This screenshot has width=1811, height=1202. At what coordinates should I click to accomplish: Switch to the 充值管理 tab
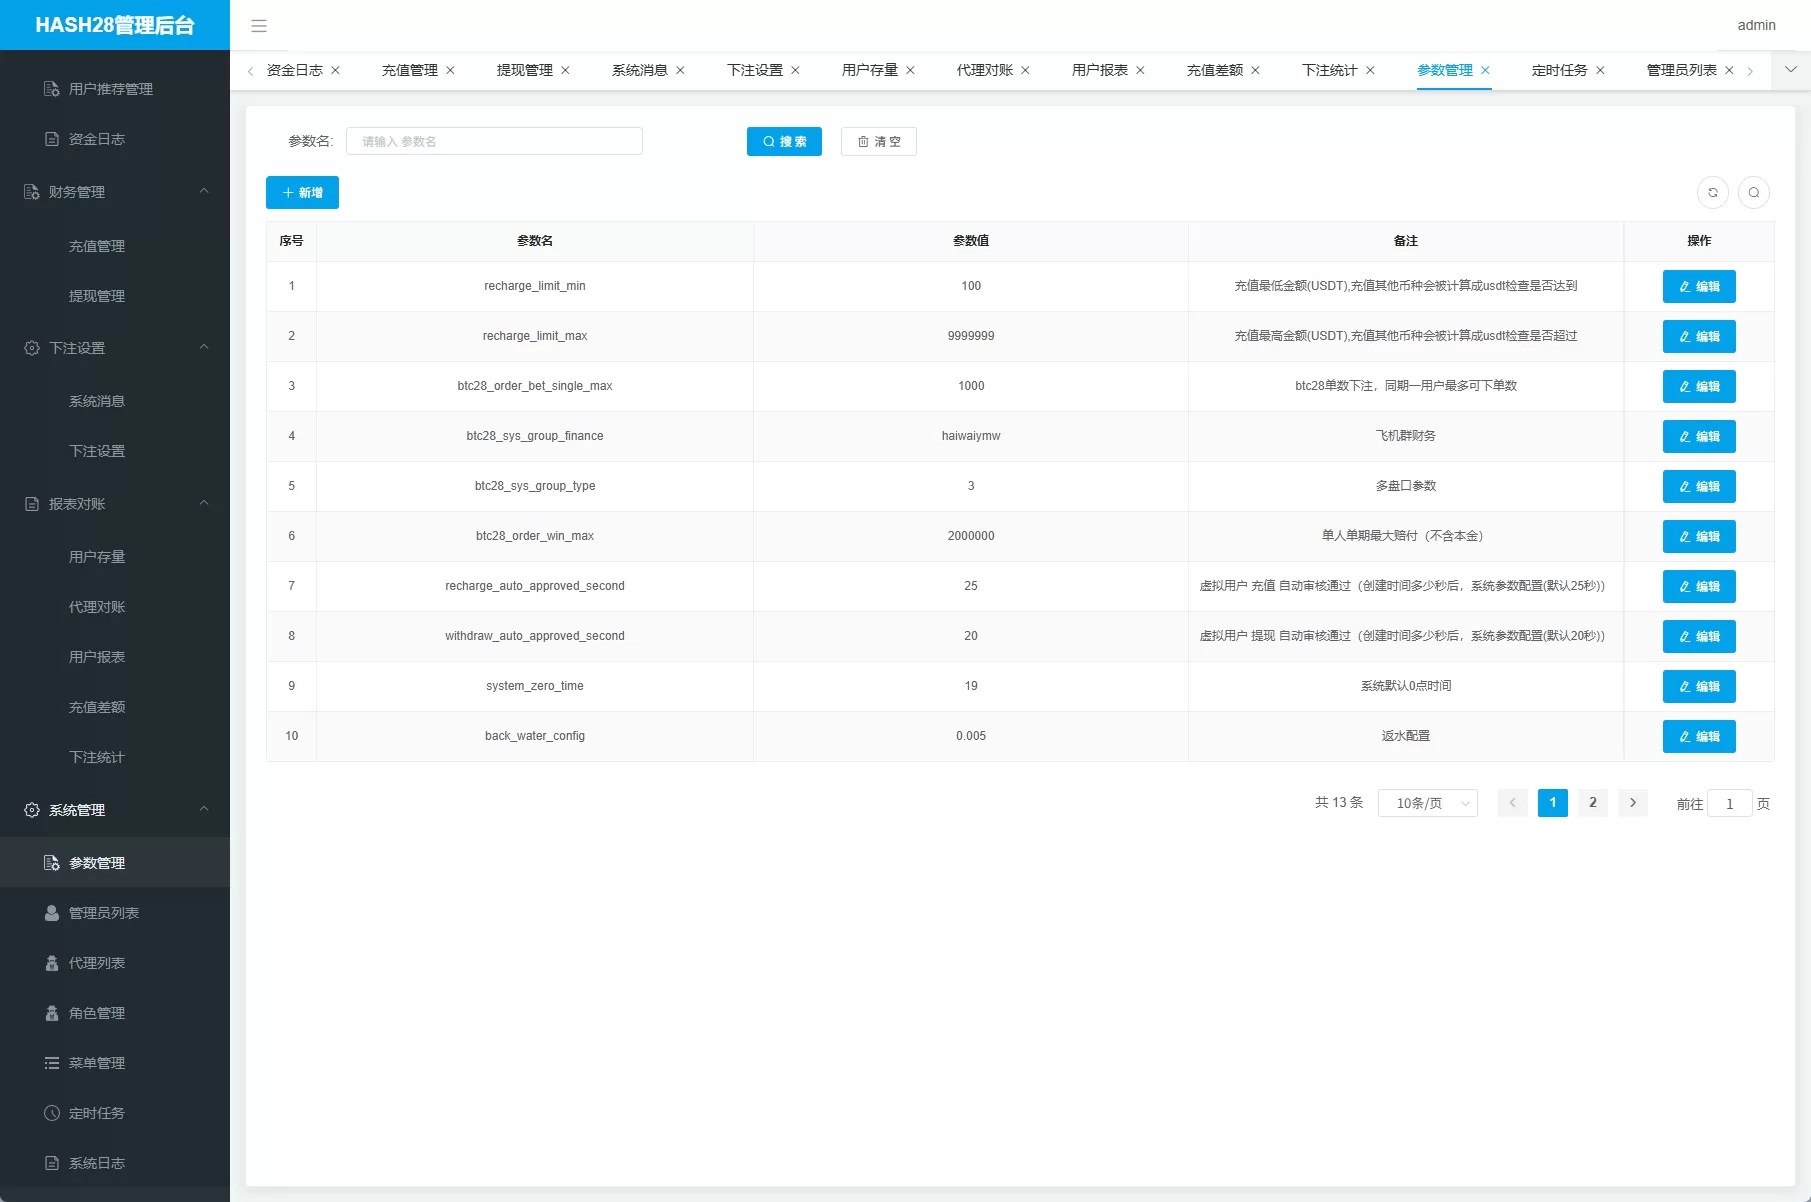(x=409, y=70)
